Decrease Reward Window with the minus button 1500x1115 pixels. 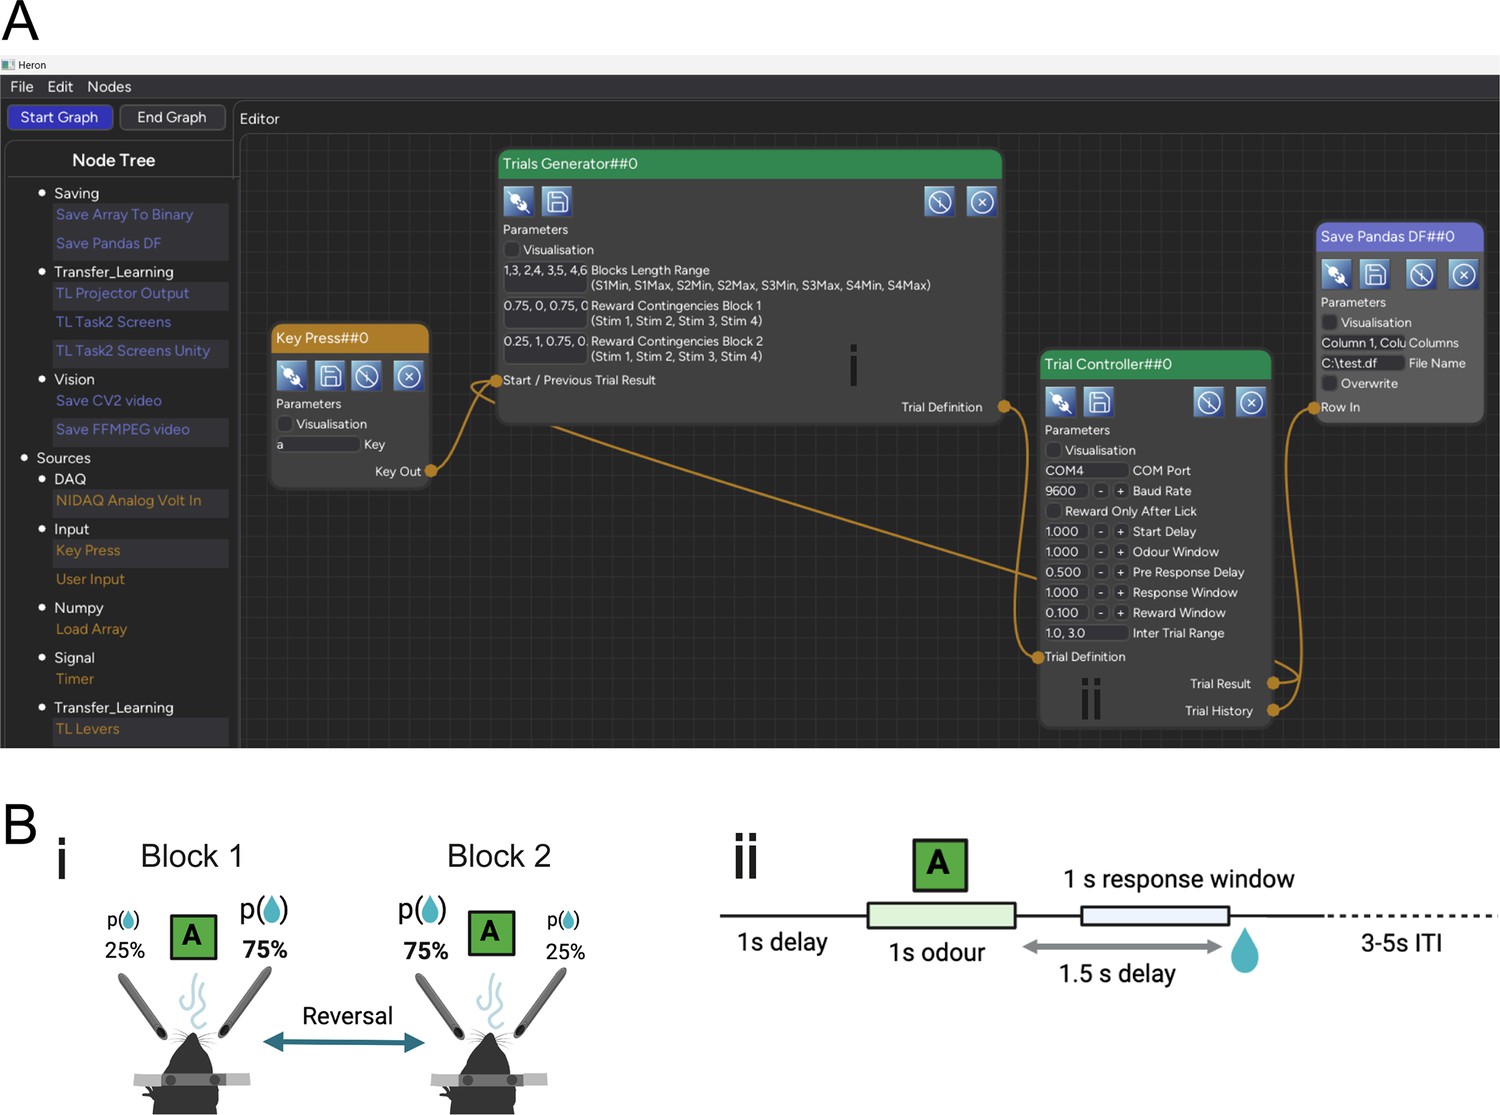coord(1101,613)
